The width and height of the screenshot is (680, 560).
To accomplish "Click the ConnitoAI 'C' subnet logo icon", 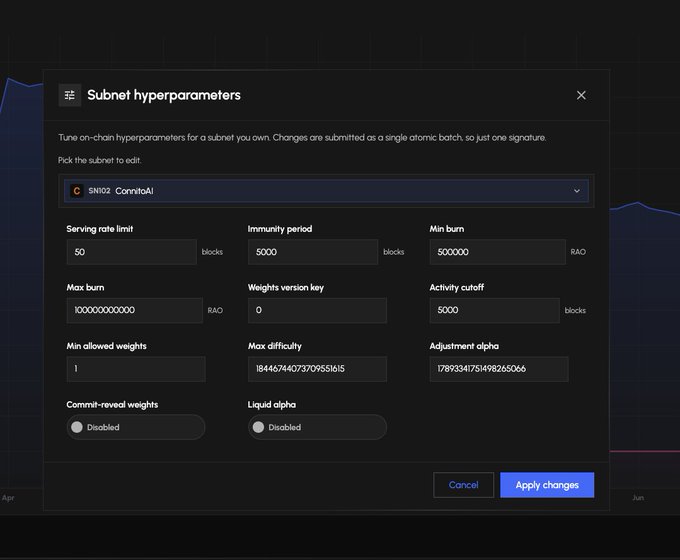I will pos(77,191).
